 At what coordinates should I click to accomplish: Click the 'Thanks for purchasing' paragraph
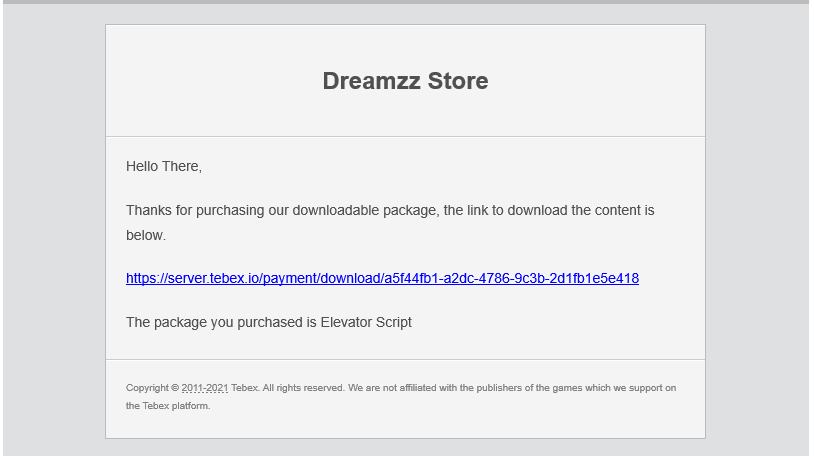pos(390,223)
